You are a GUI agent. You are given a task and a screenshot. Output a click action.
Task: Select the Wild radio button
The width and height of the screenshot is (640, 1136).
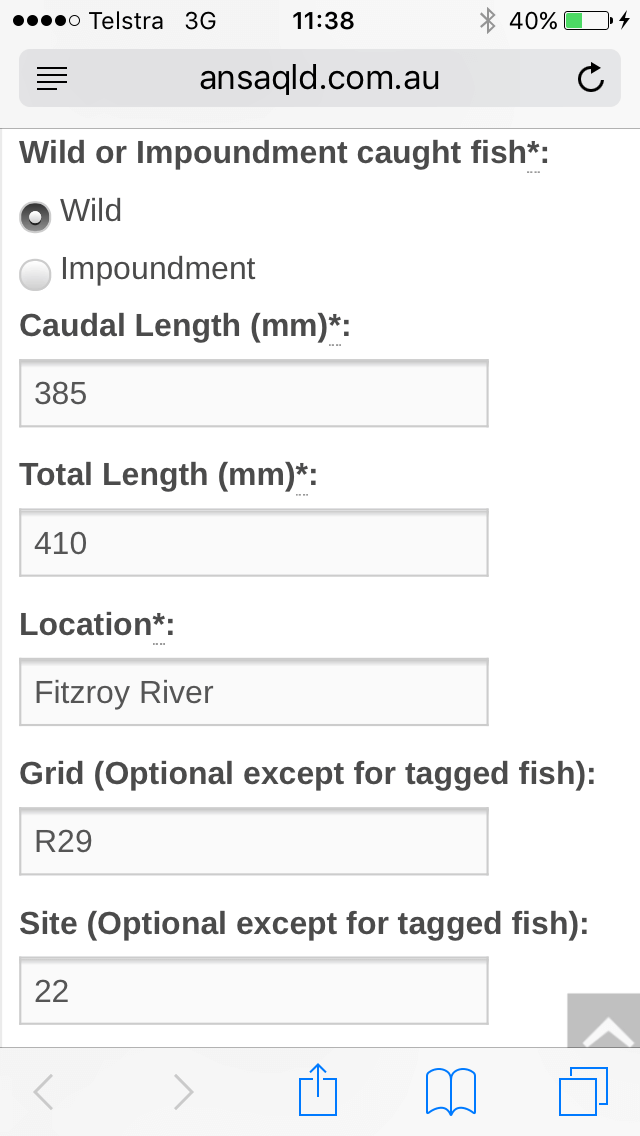click(x=35, y=216)
